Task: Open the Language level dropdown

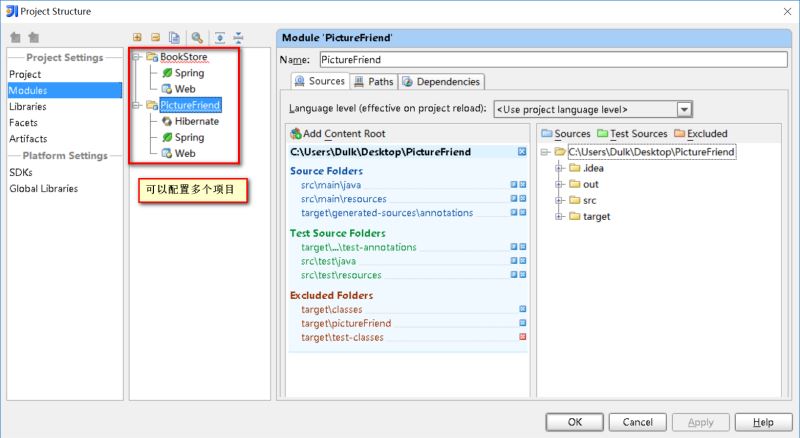Action: [684, 109]
